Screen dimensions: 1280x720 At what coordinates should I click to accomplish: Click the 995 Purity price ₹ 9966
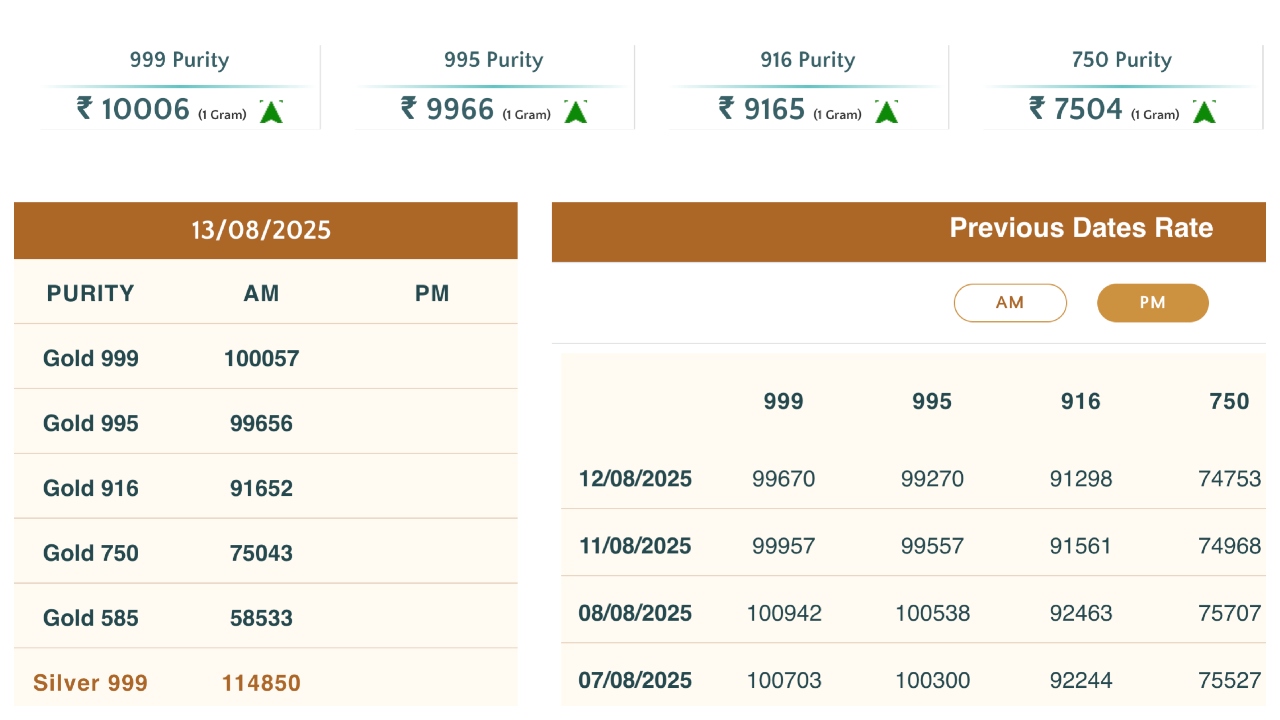tap(448, 108)
